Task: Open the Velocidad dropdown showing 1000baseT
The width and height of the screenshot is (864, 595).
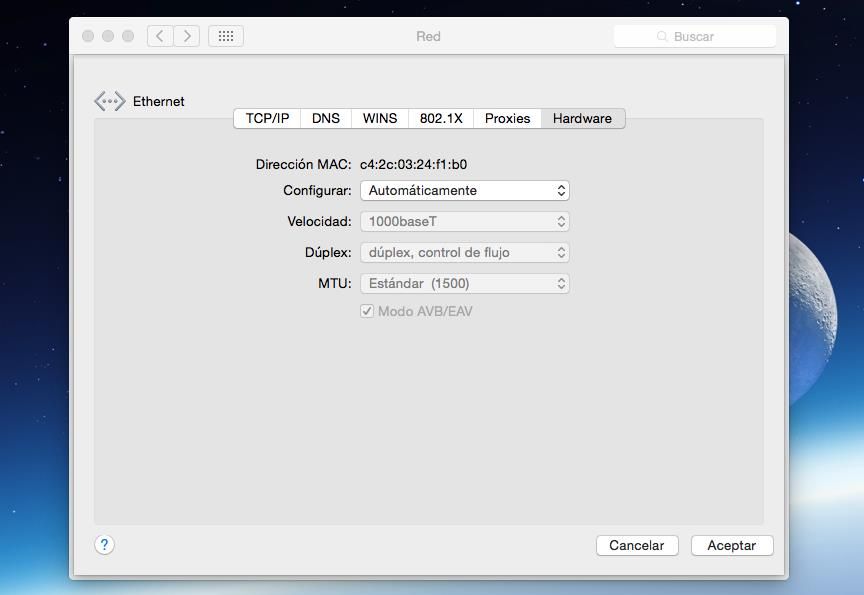Action: pos(465,221)
